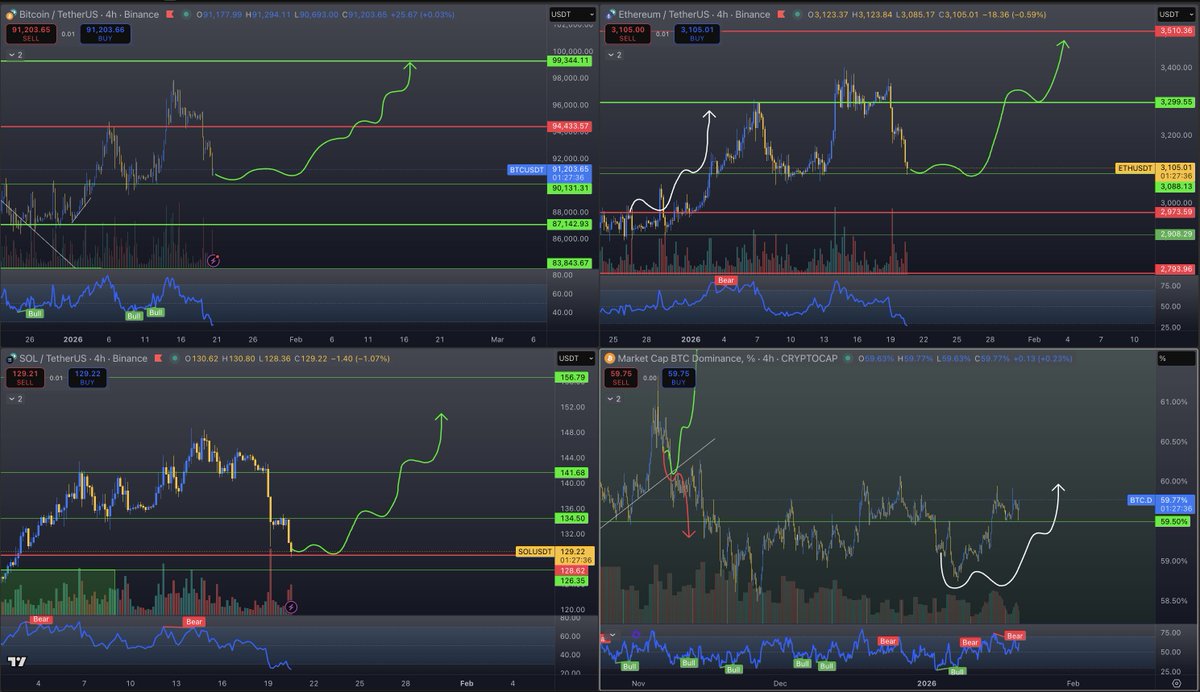Click the 91,203.66 BUY button on Bitcoin chart

pos(105,34)
